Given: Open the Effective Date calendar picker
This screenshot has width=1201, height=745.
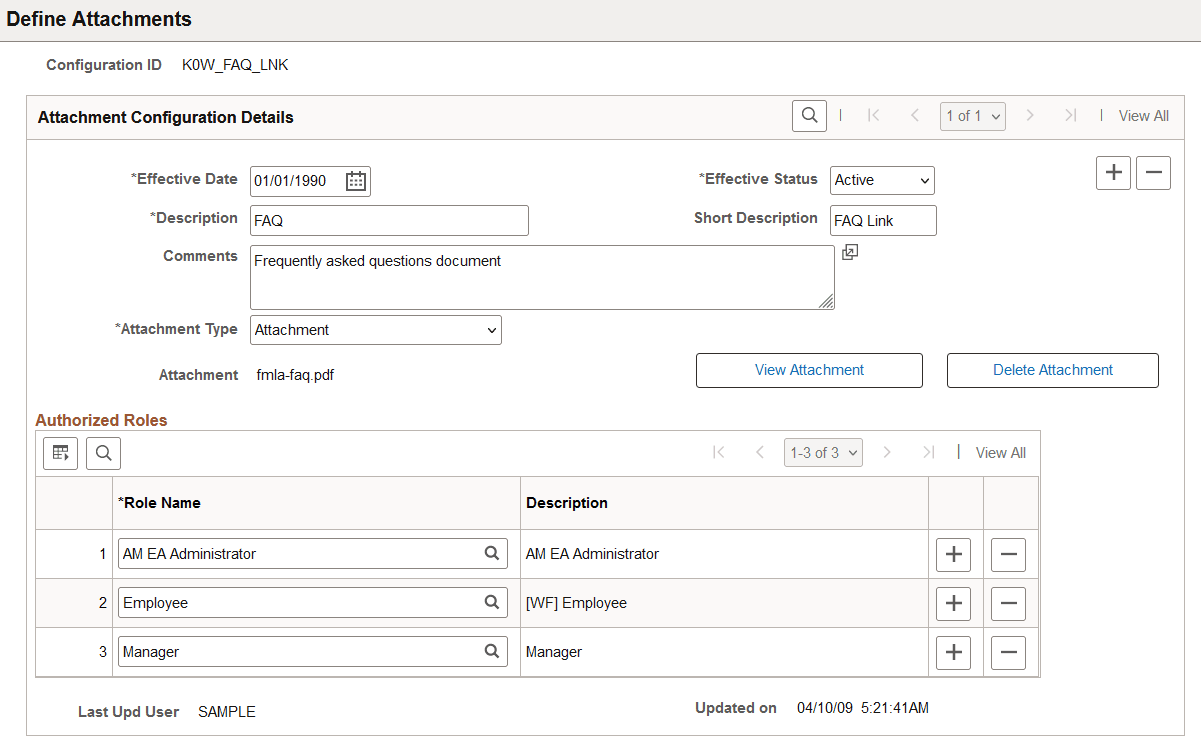Looking at the screenshot, I should click(356, 181).
